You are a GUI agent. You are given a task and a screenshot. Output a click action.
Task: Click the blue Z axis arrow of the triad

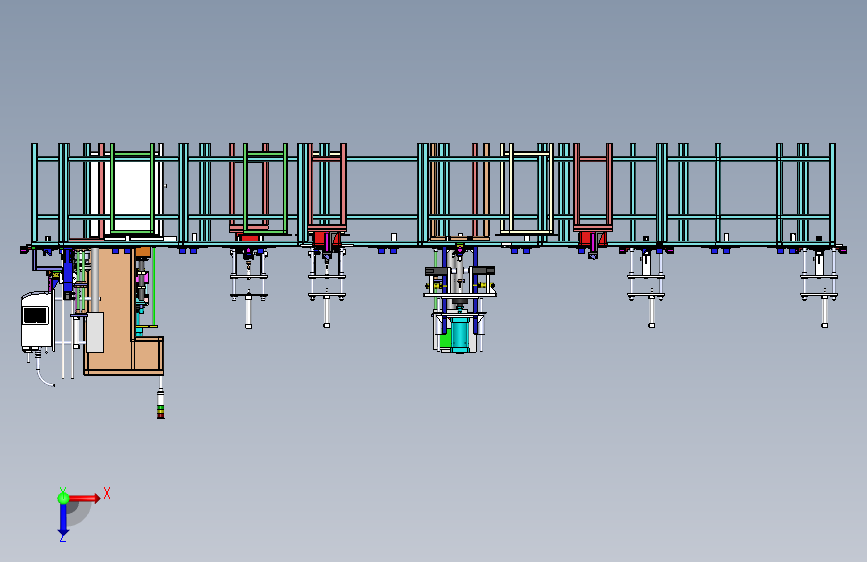click(x=63, y=520)
